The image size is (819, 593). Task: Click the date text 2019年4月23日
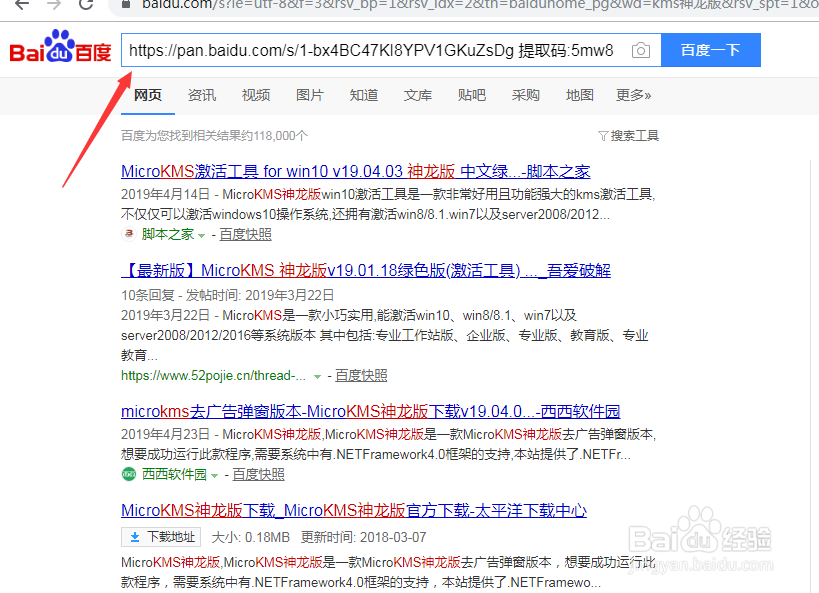[166, 434]
